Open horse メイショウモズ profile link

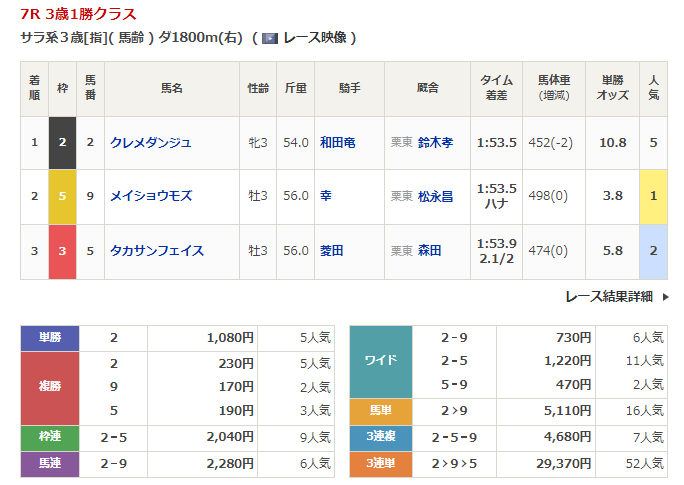point(151,196)
